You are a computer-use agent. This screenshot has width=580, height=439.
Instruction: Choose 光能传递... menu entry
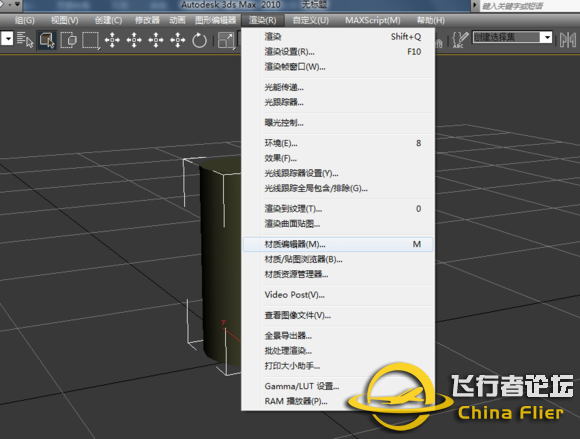338,88
